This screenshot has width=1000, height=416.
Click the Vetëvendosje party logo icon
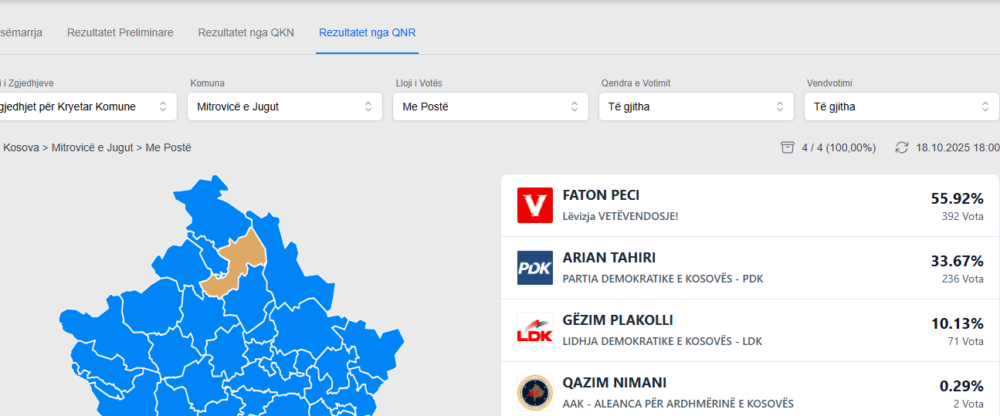[535, 205]
